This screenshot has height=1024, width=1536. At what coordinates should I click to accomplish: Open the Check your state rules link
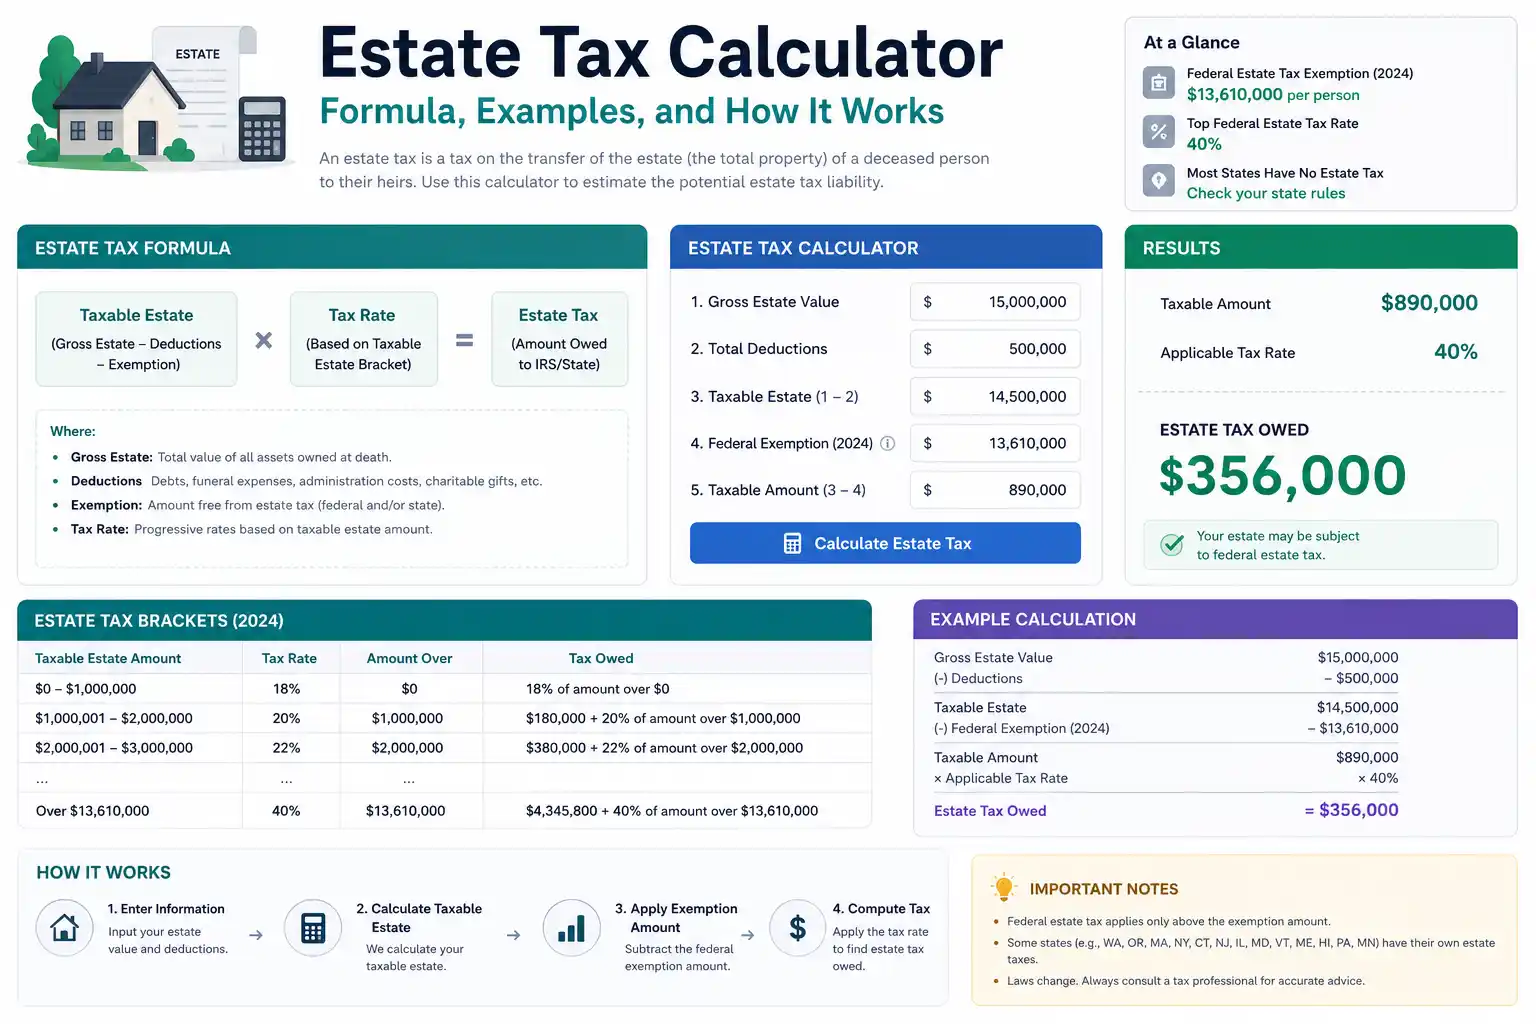click(1265, 193)
